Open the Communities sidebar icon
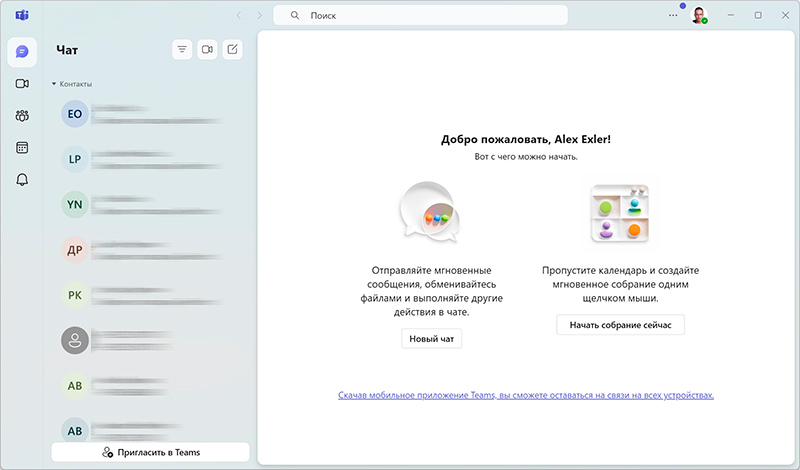The width and height of the screenshot is (800, 470). [22, 116]
